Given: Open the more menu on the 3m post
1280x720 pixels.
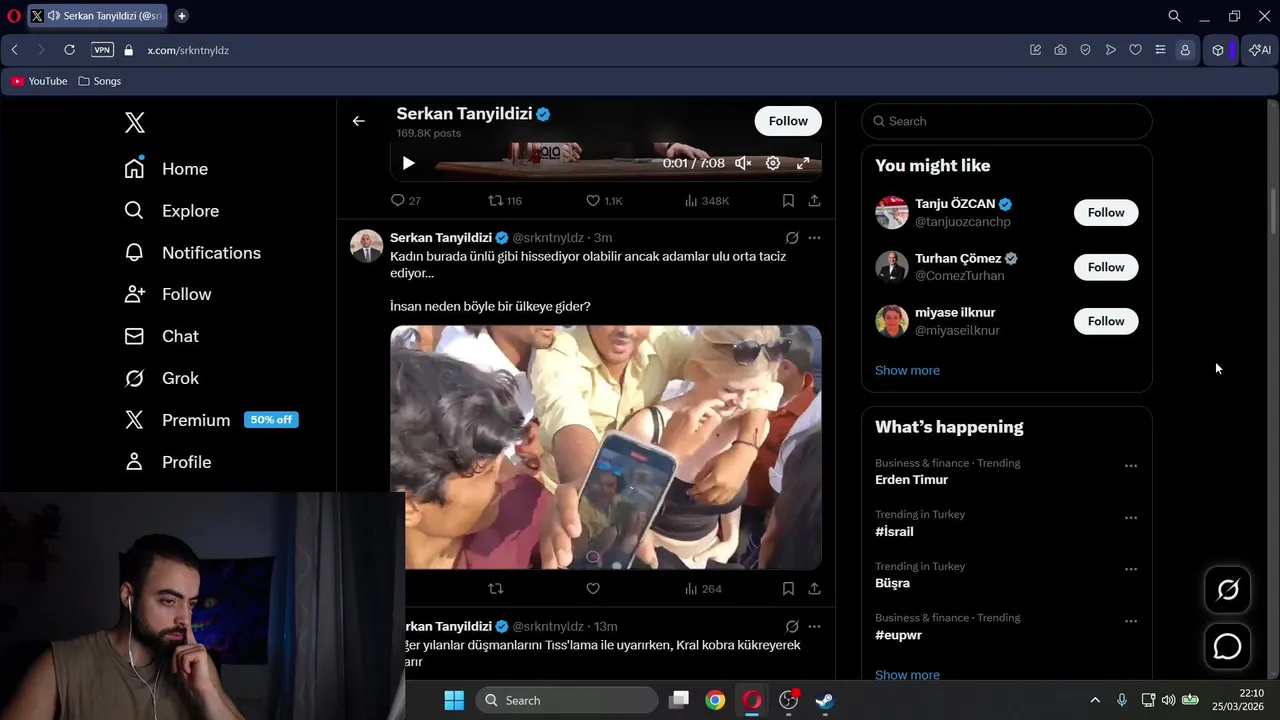Looking at the screenshot, I should [814, 238].
